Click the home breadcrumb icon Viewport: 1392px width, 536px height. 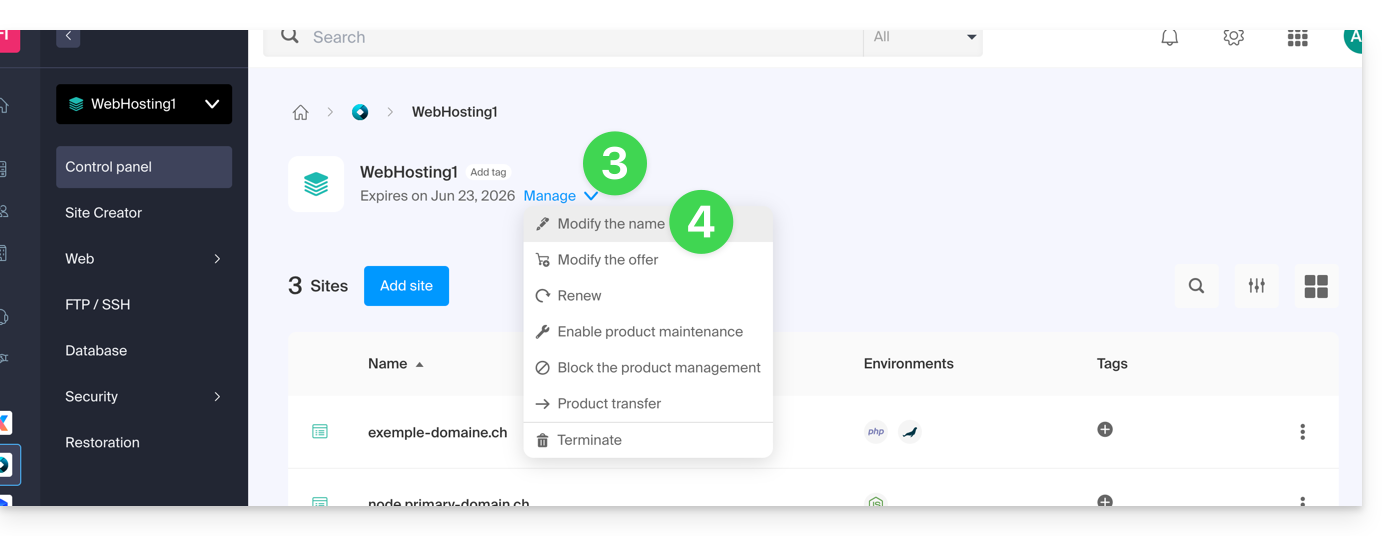[x=300, y=112]
